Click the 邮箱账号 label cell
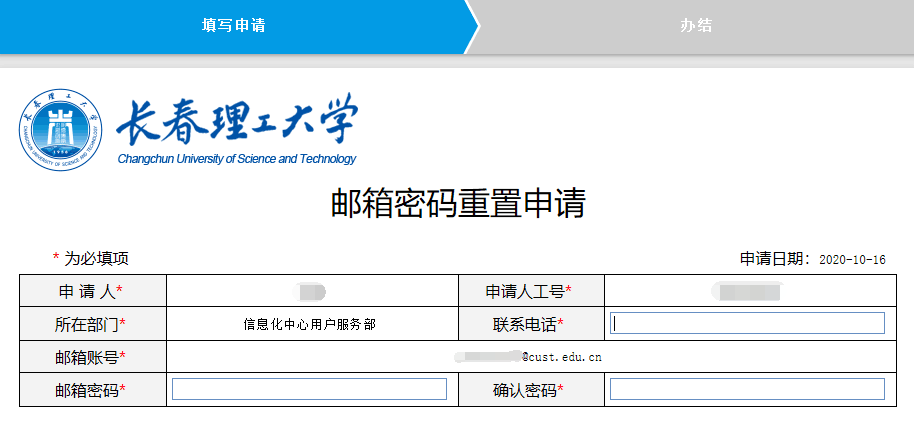The image size is (914, 431). (93, 357)
